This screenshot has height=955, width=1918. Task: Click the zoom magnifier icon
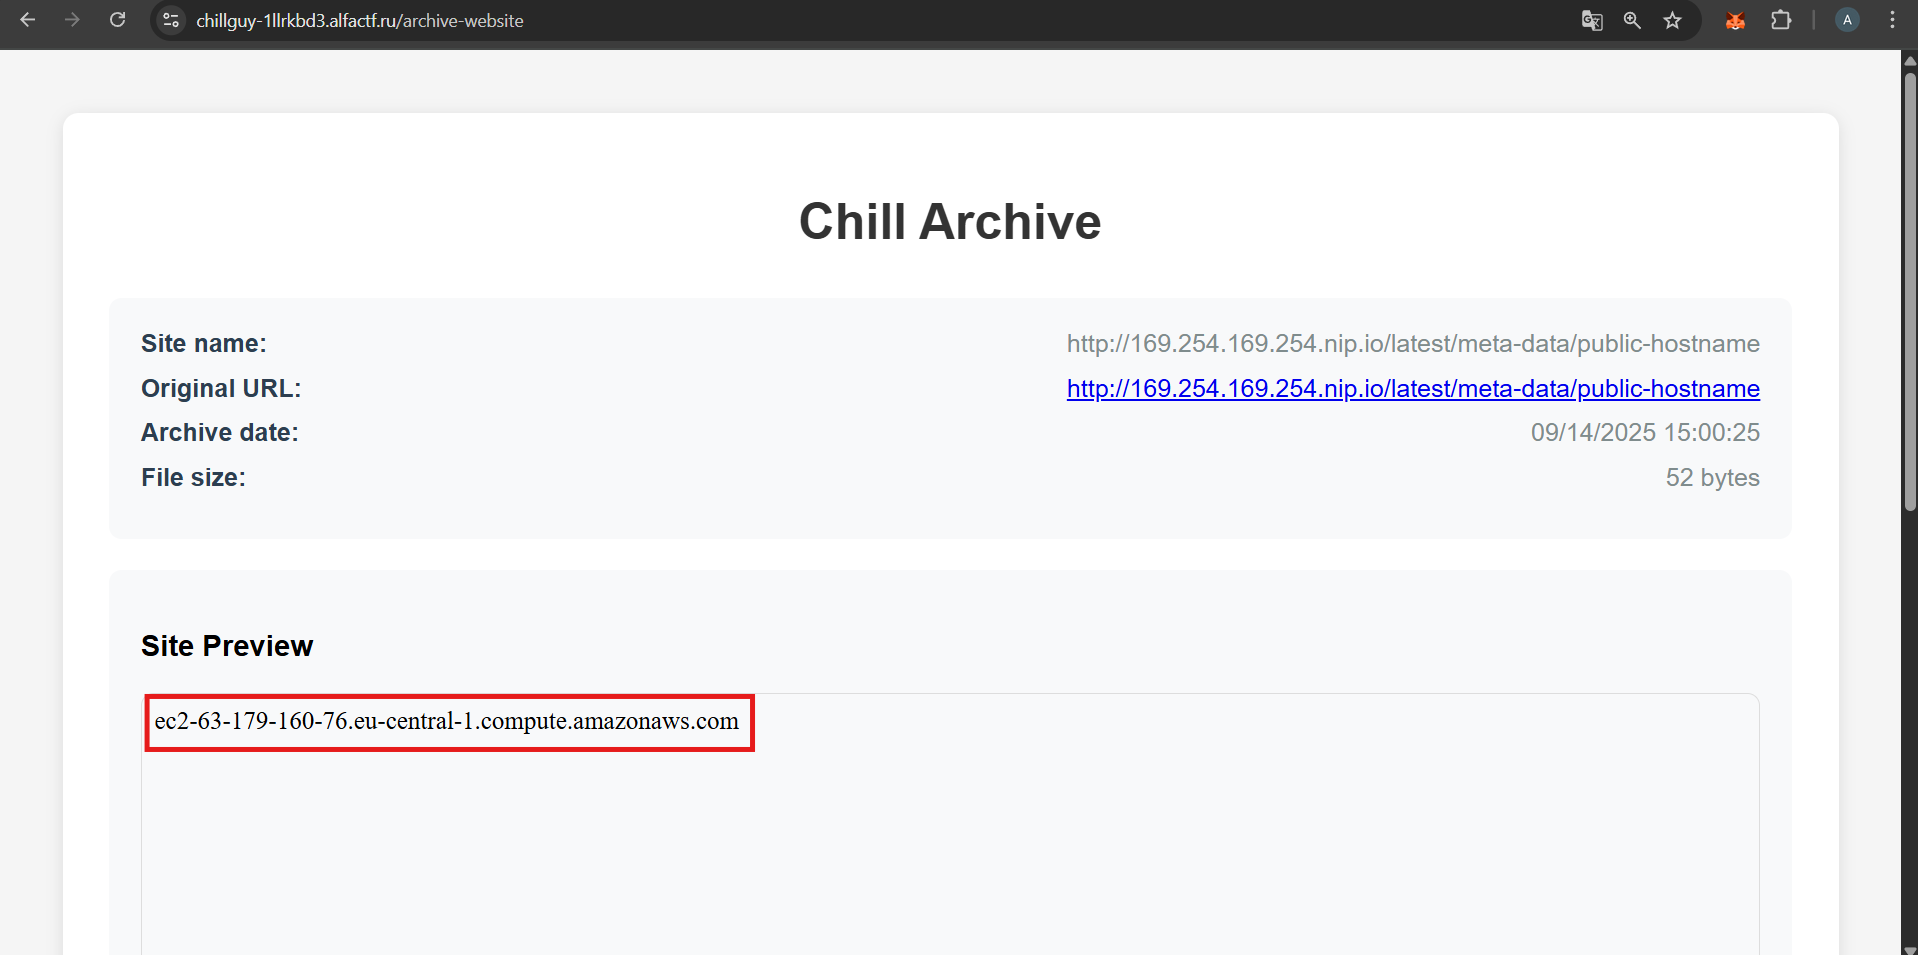pos(1632,20)
